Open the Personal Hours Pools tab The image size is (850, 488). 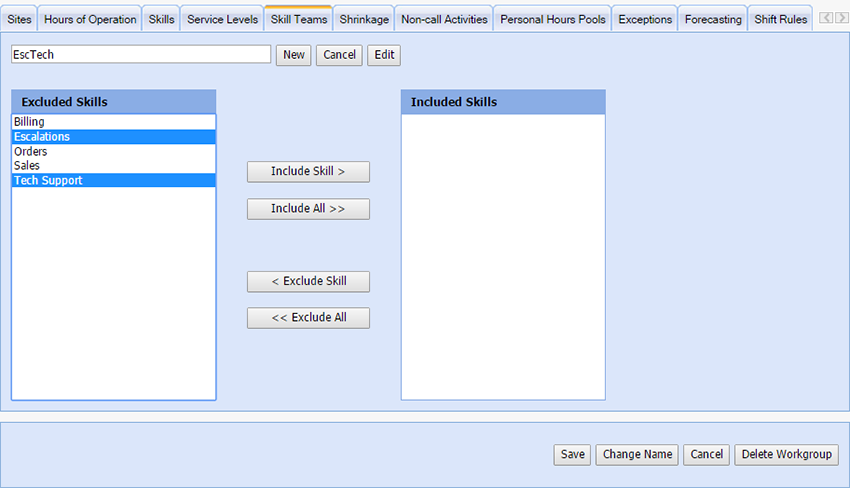[x=553, y=19]
